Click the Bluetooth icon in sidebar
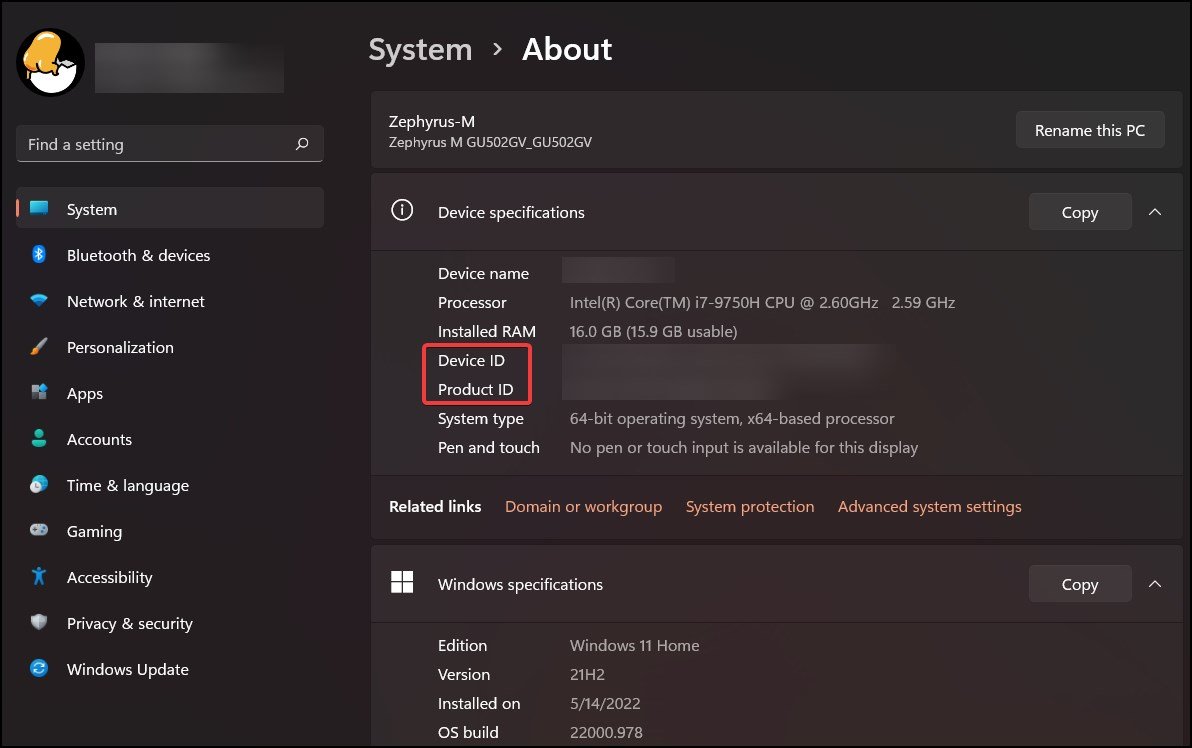Image resolution: width=1192 pixels, height=748 pixels. [39, 254]
